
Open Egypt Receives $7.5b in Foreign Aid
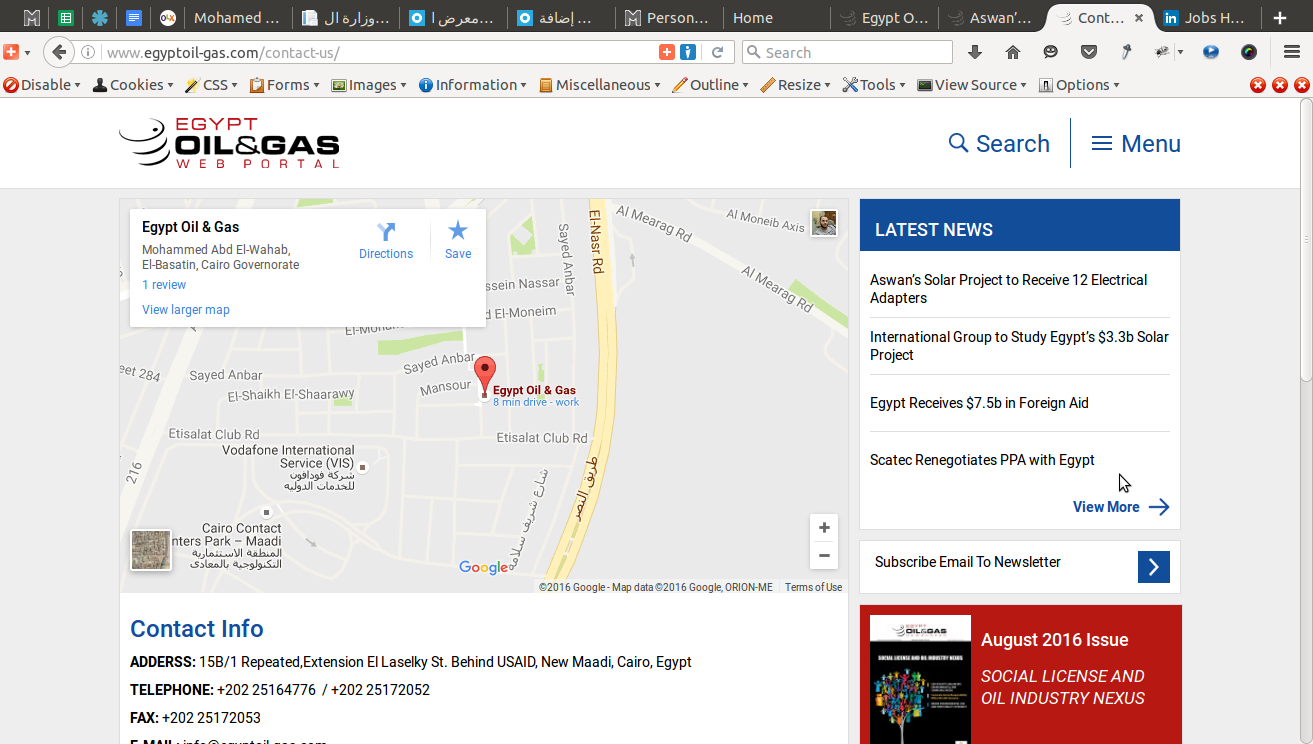tap(979, 403)
